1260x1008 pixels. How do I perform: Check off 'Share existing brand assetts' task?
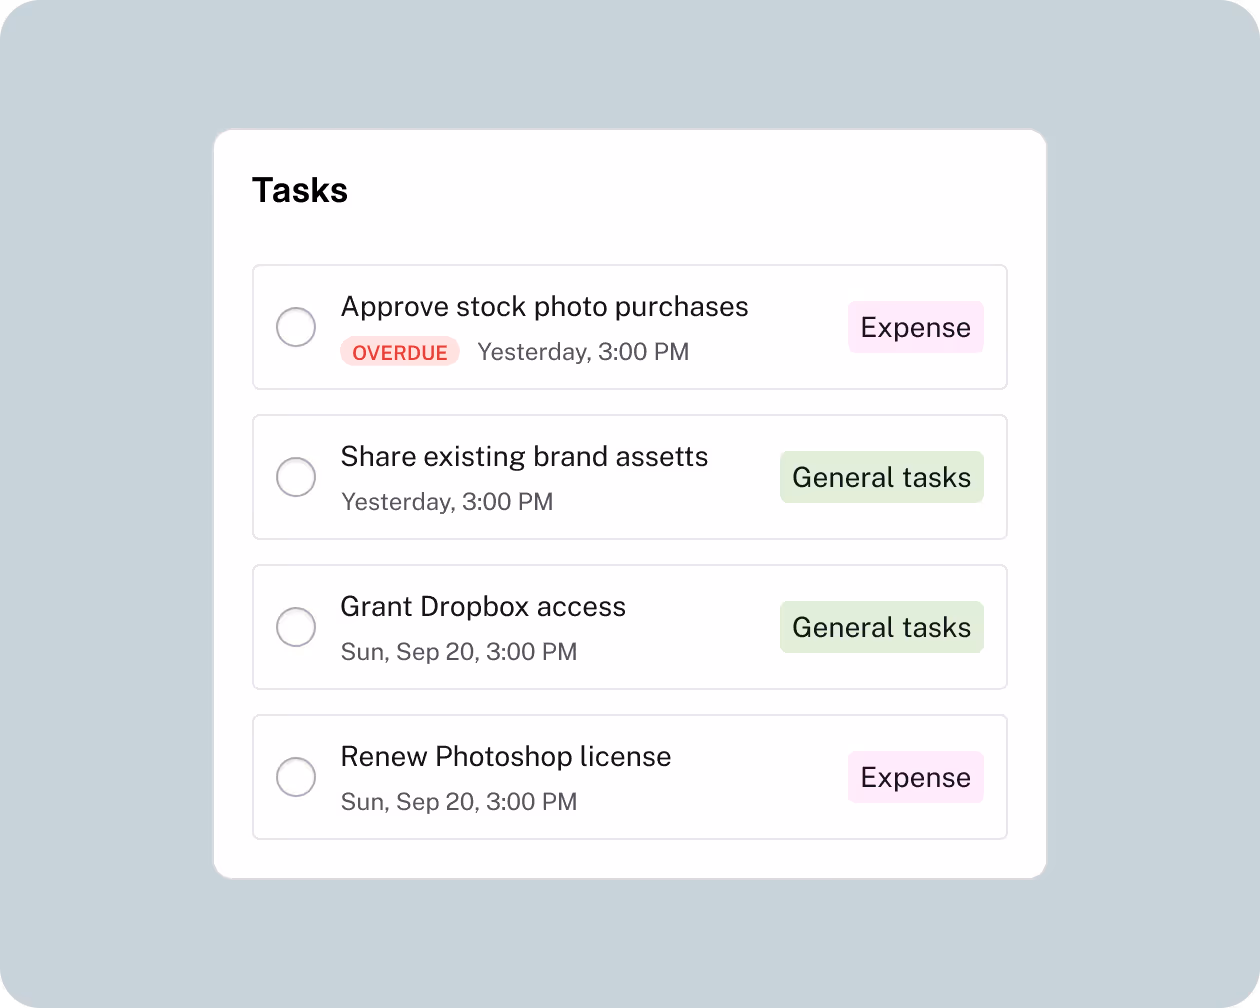click(296, 477)
